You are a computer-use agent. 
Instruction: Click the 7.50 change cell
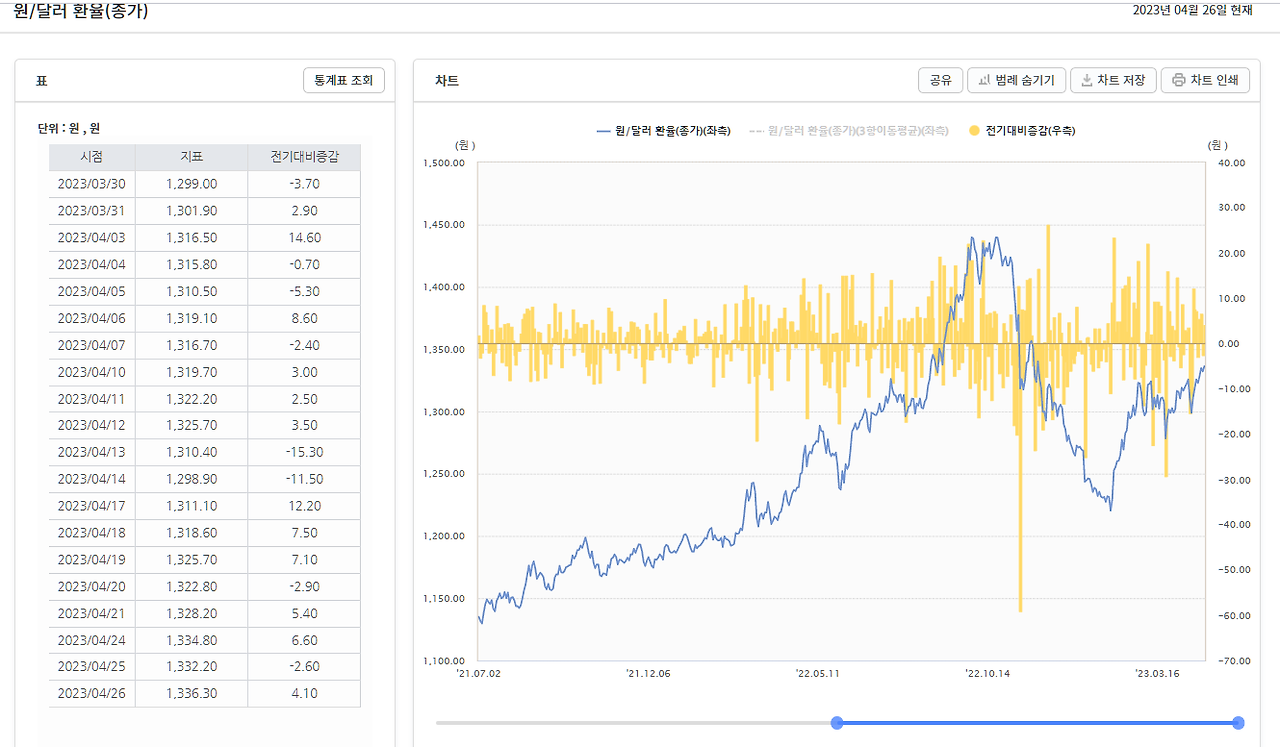pyautogui.click(x=304, y=533)
